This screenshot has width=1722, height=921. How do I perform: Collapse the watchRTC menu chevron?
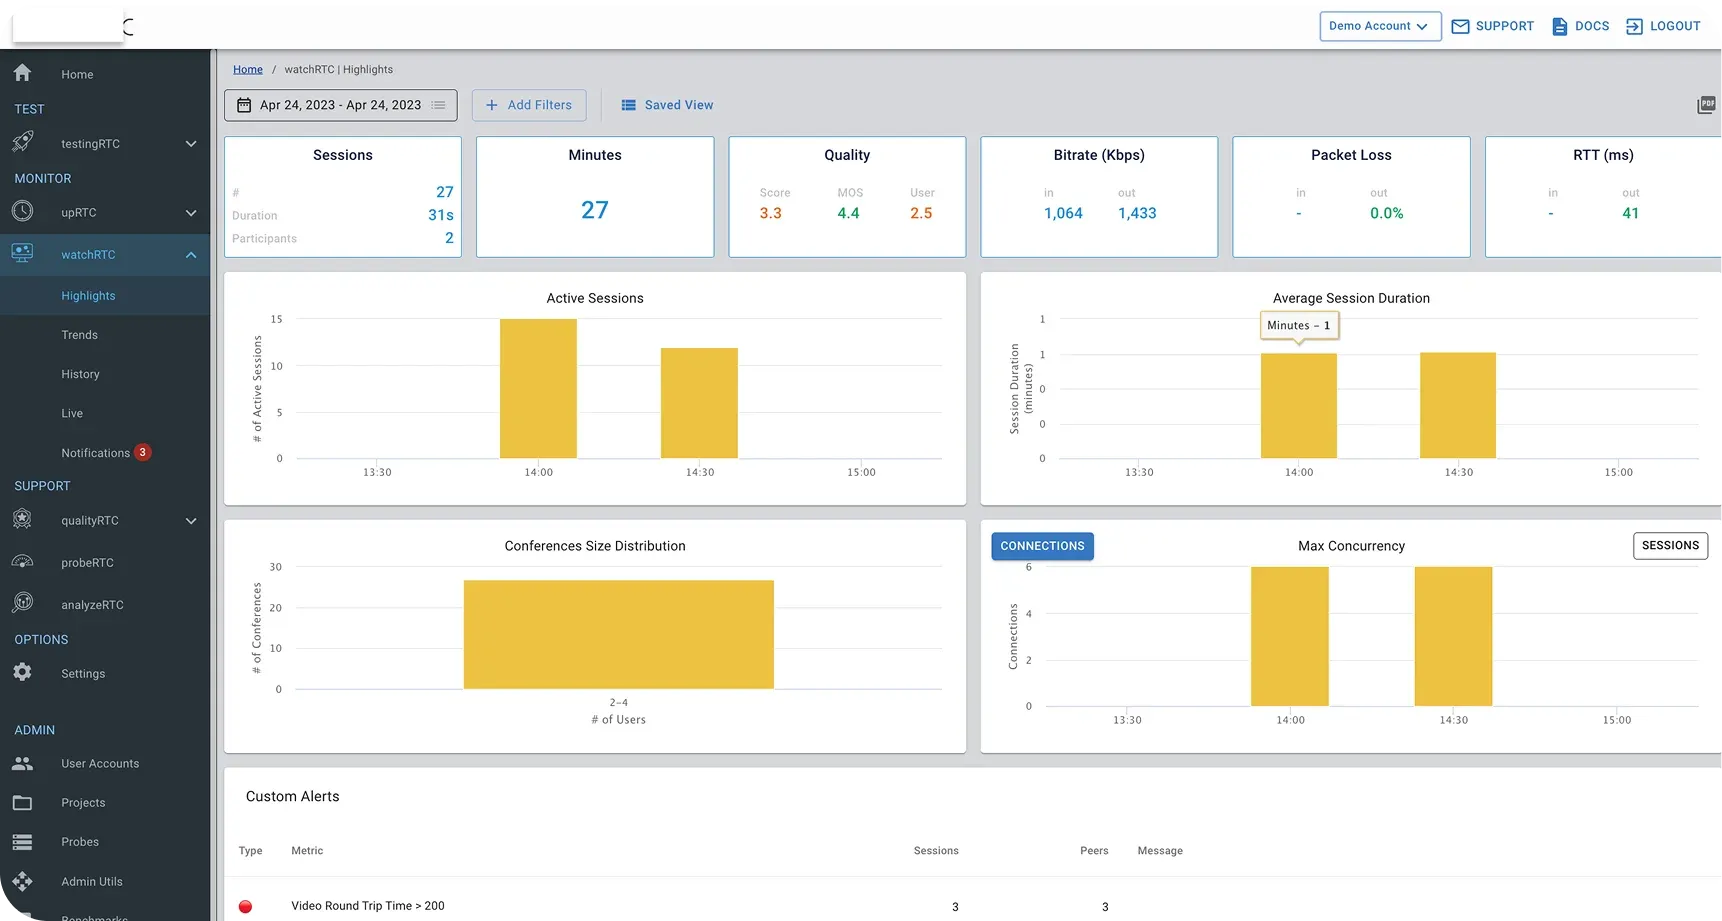(191, 255)
